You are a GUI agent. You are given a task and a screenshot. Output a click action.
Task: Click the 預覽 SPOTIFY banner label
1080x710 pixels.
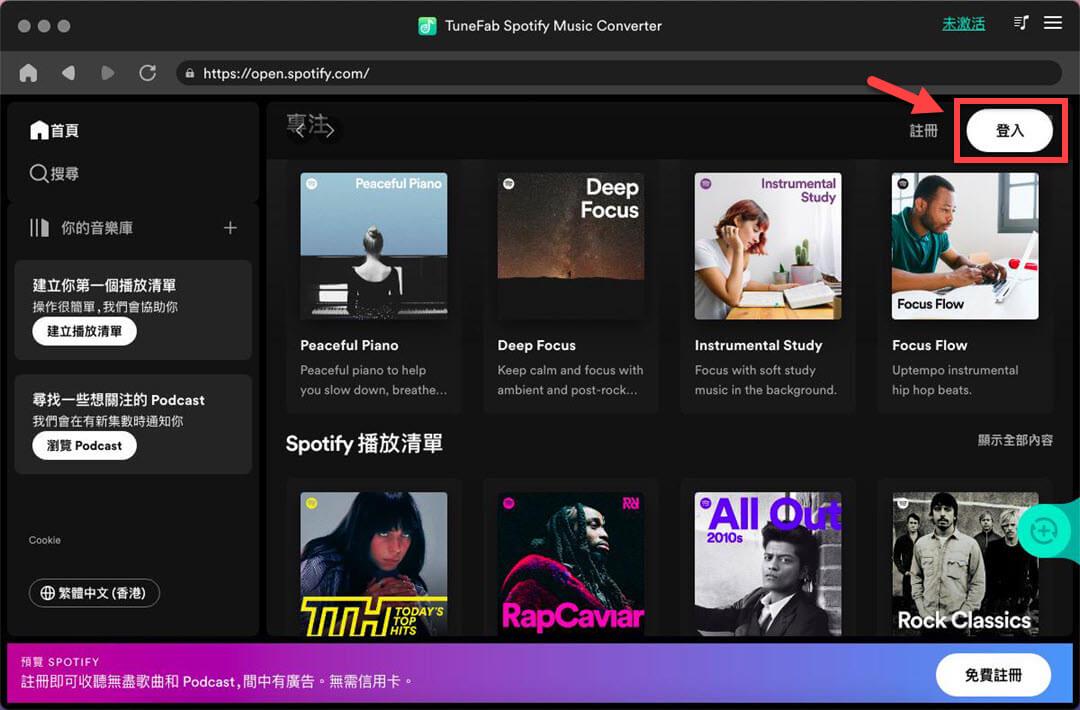coord(60,661)
